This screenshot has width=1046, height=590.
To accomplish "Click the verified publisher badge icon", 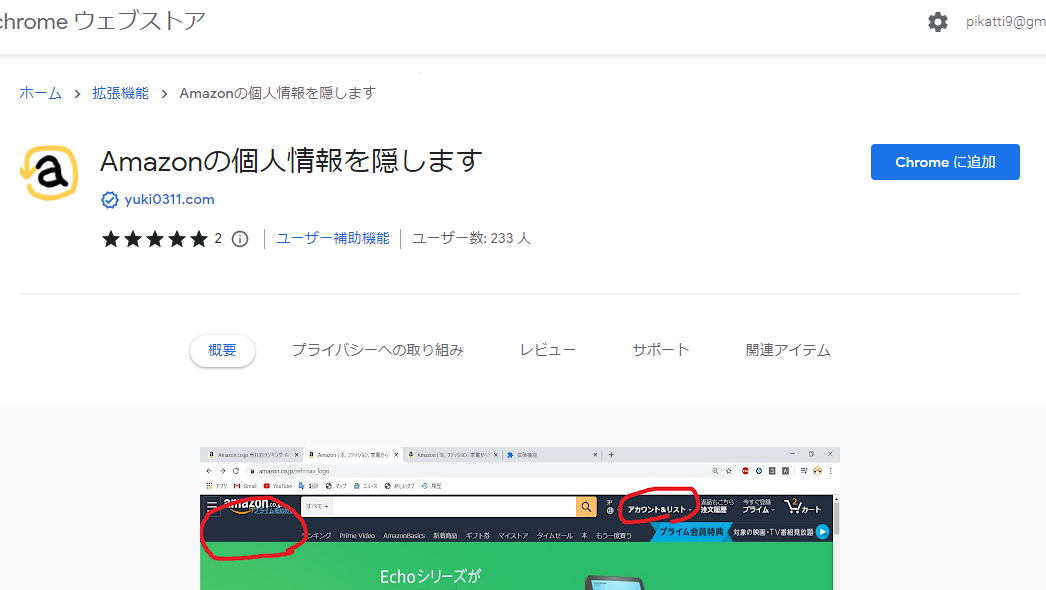I will click(109, 200).
